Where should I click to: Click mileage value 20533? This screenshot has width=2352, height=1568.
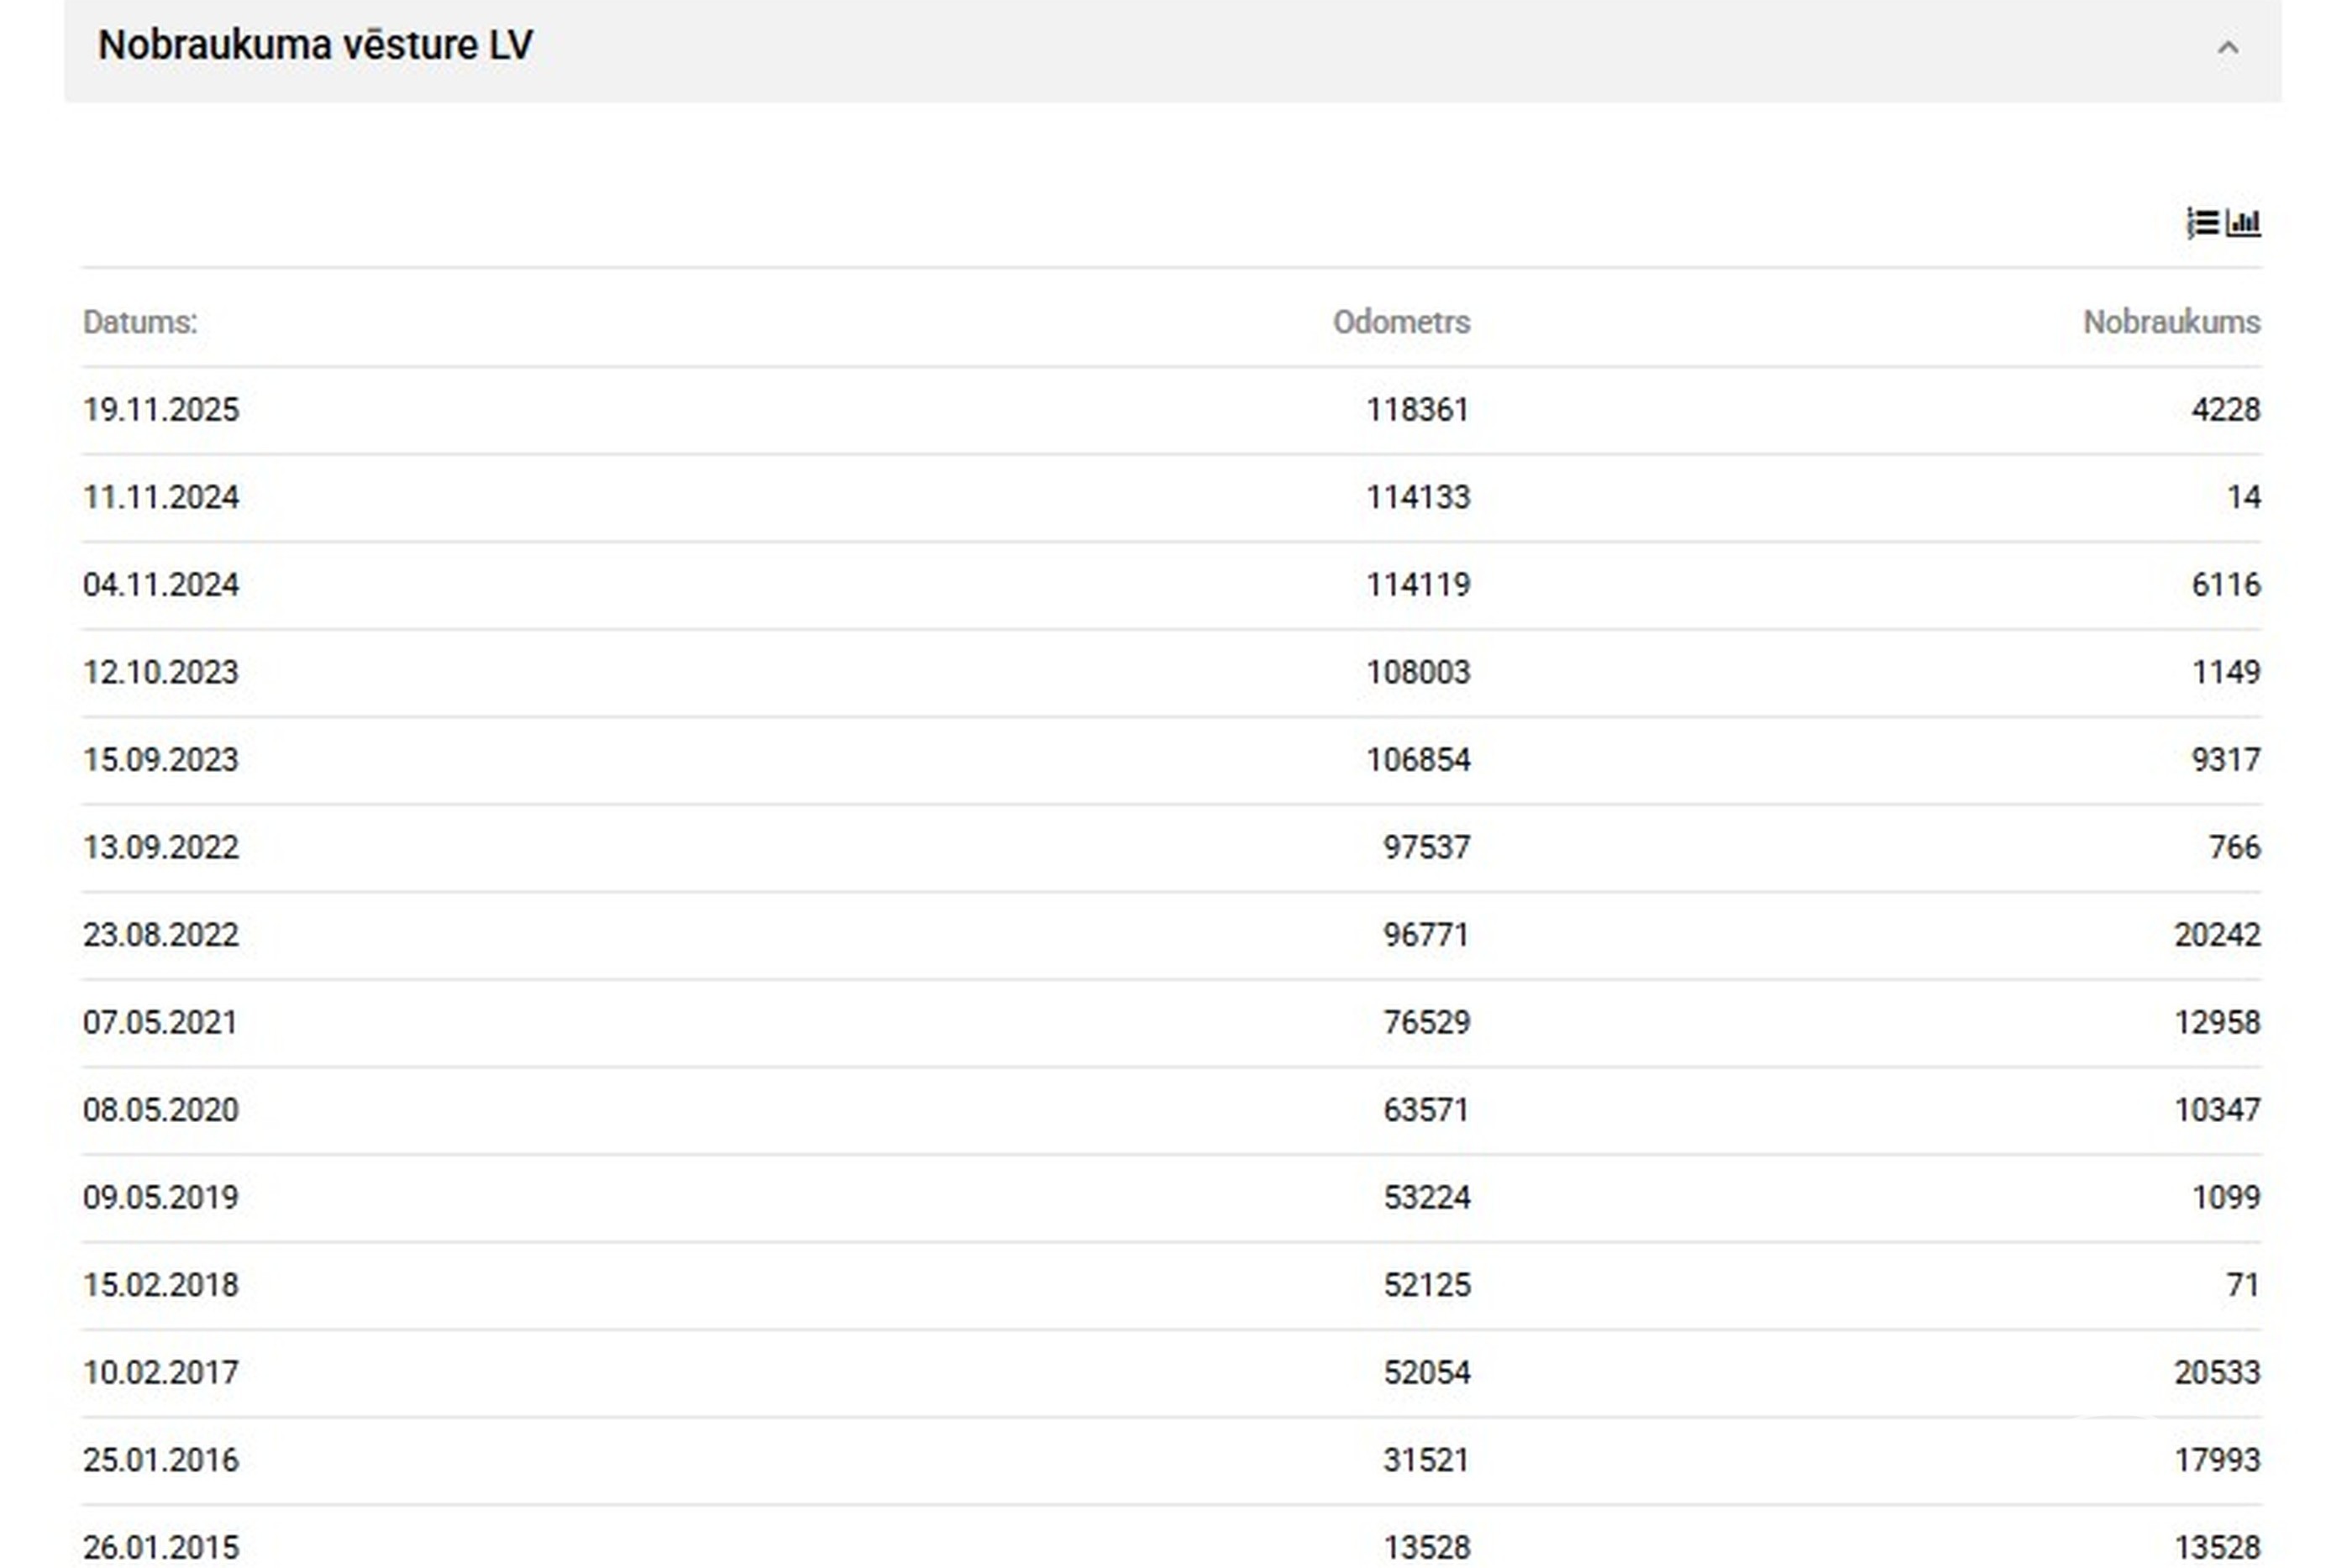(2217, 1372)
